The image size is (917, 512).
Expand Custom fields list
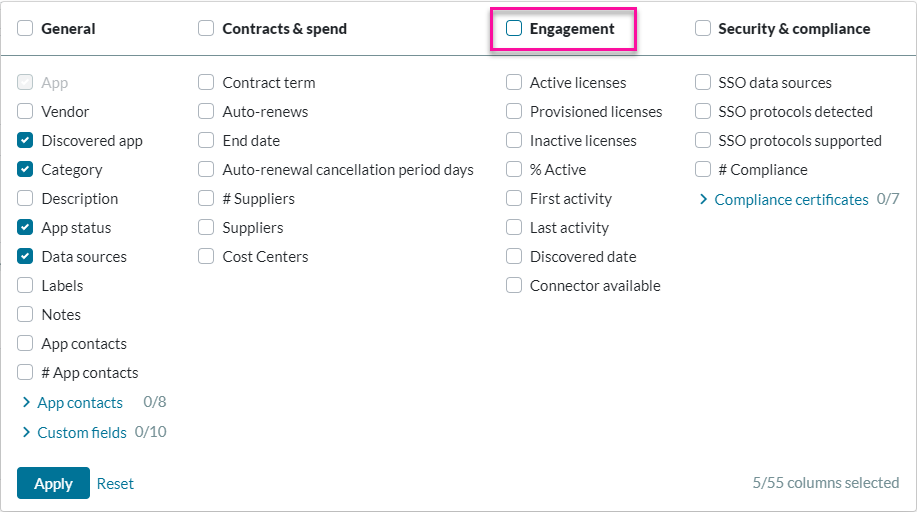click(81, 433)
